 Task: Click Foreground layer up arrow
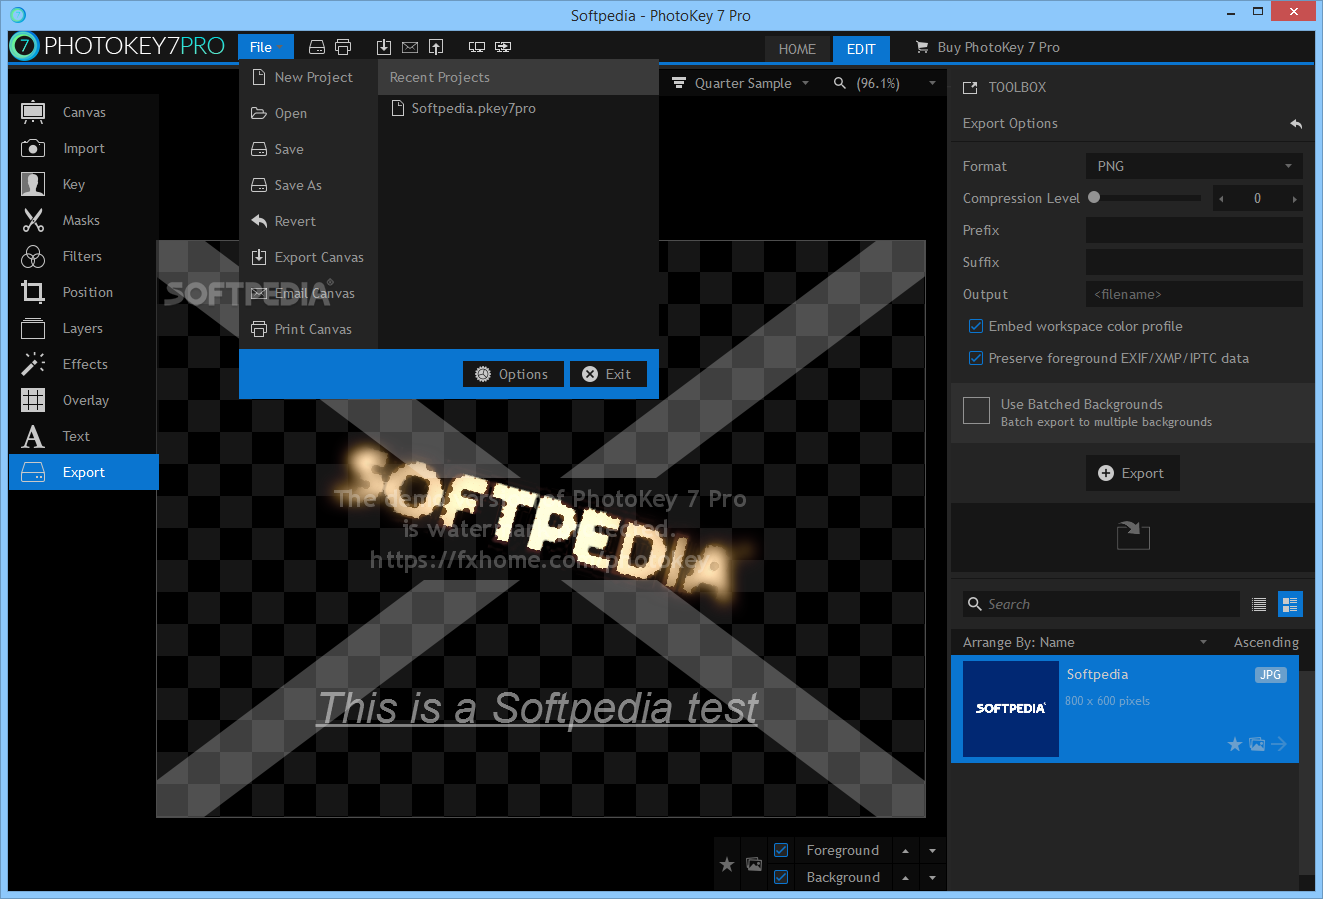click(x=905, y=851)
